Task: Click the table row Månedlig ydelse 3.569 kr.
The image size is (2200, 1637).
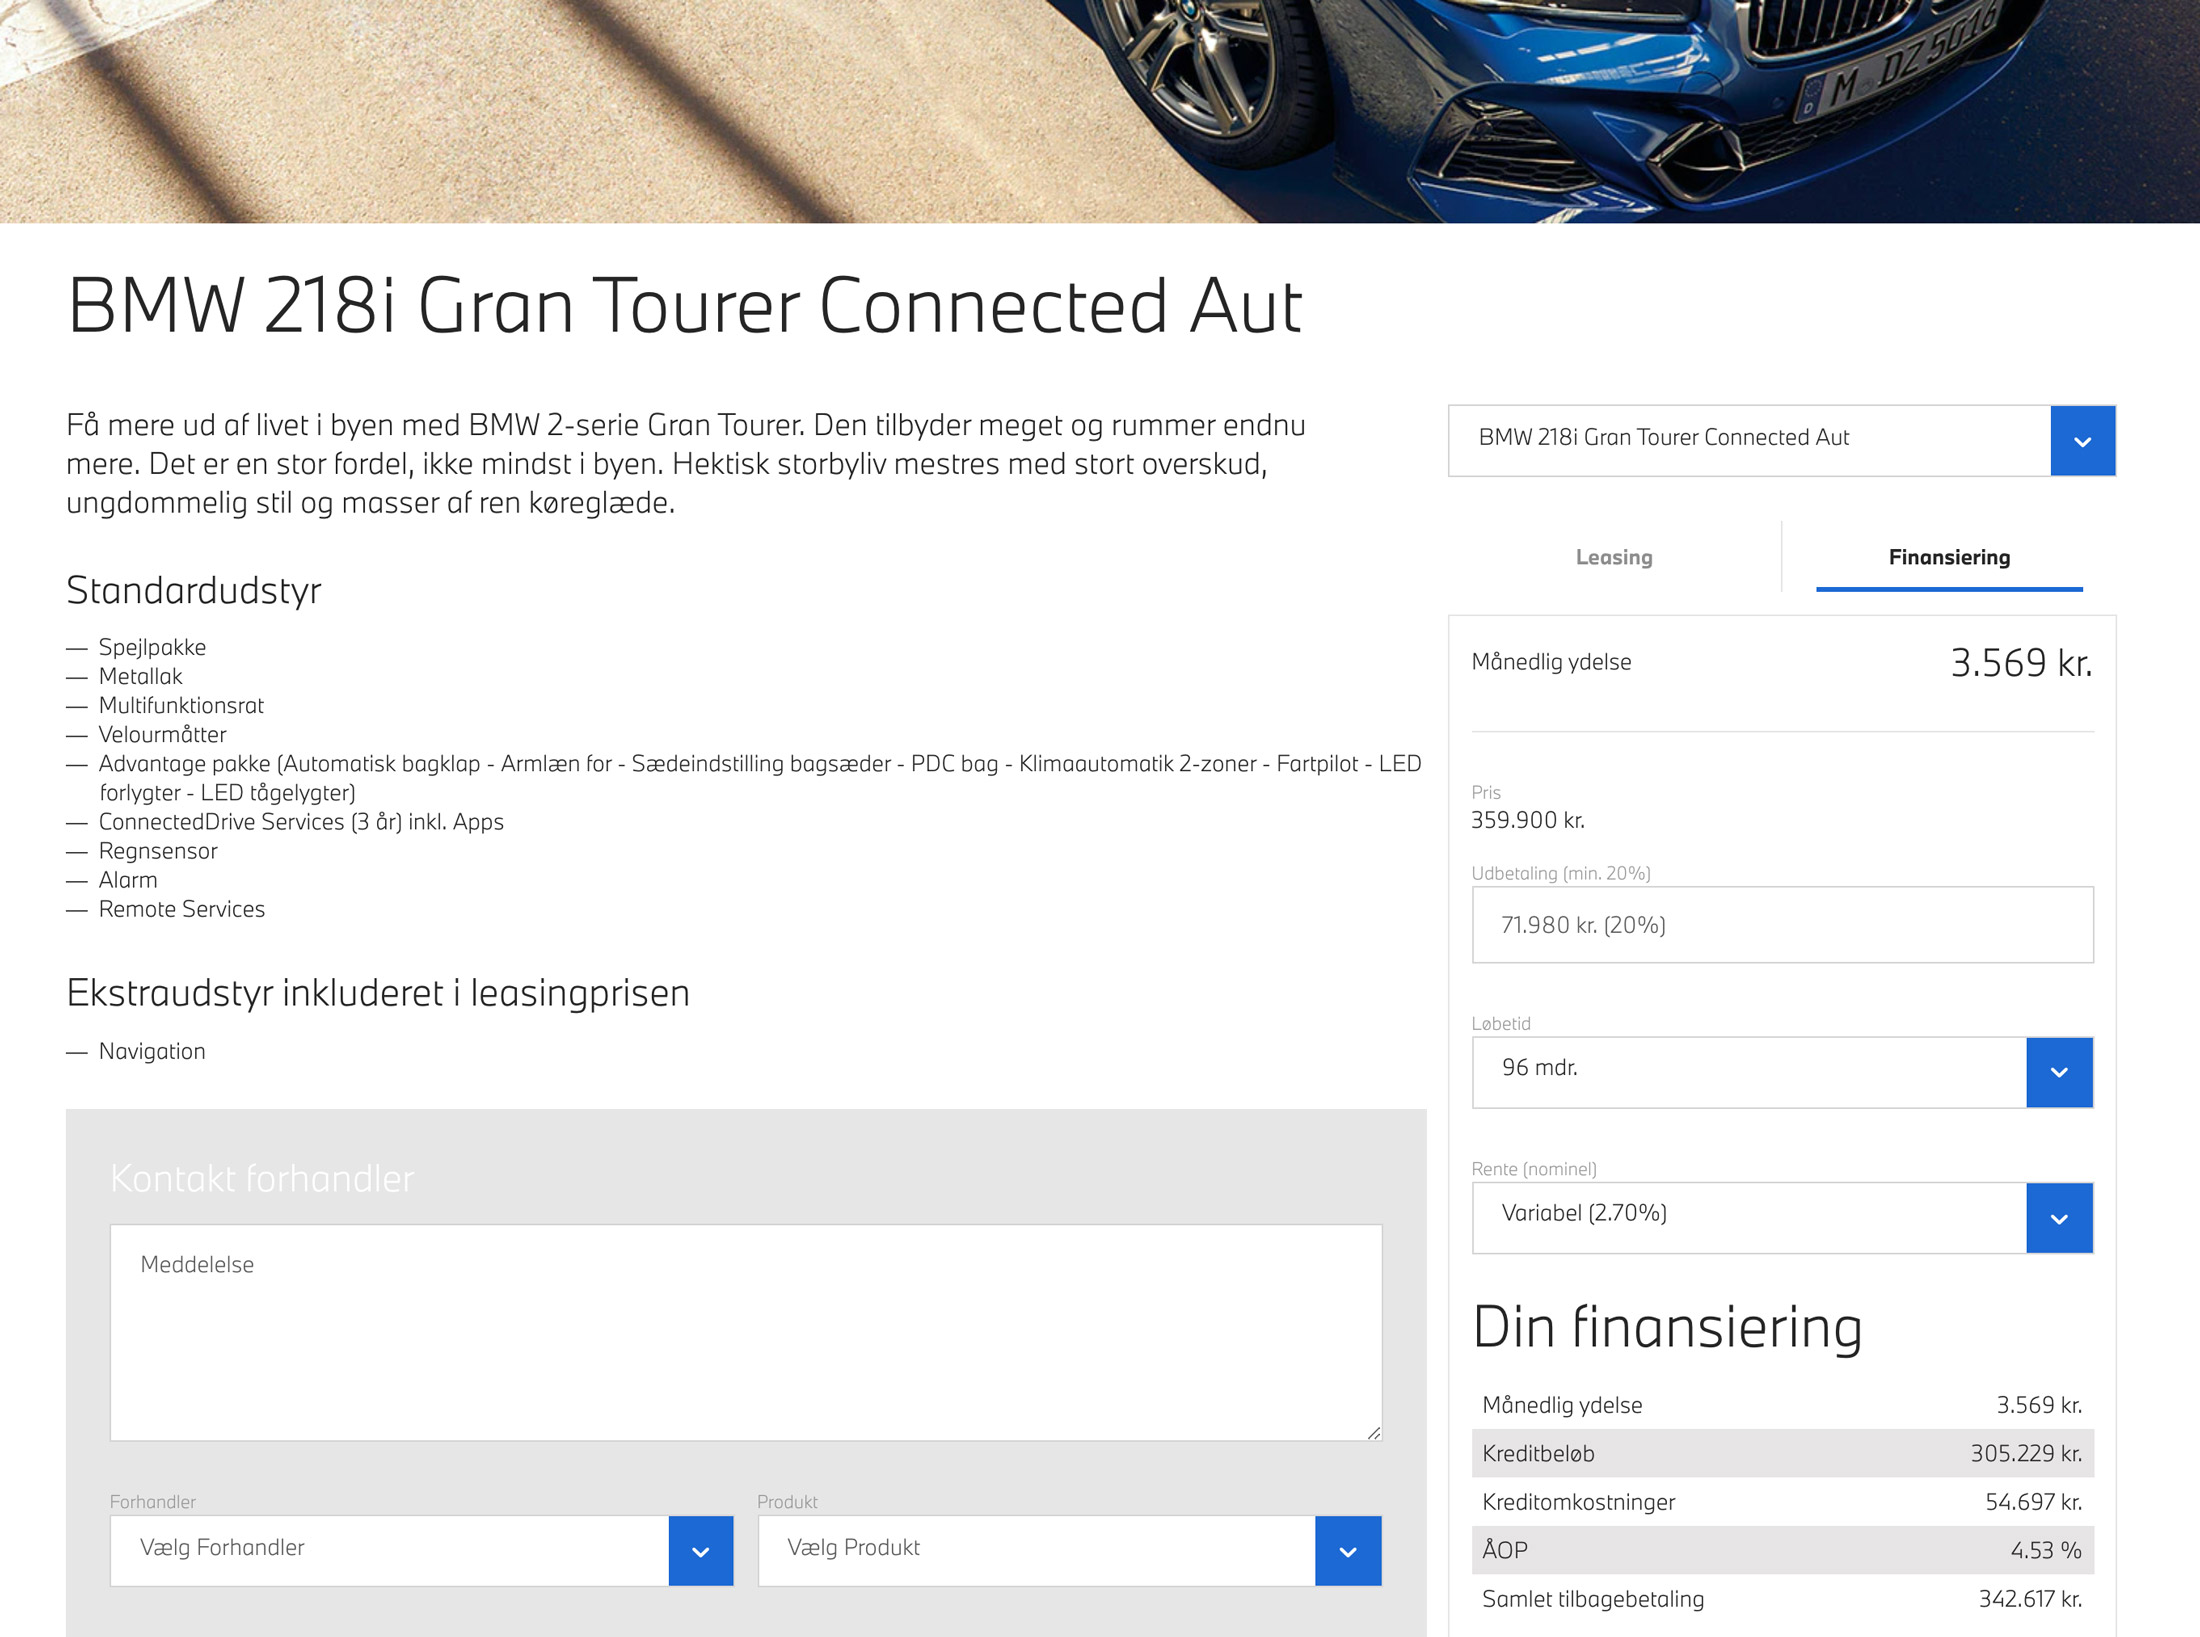Action: coord(1782,1405)
